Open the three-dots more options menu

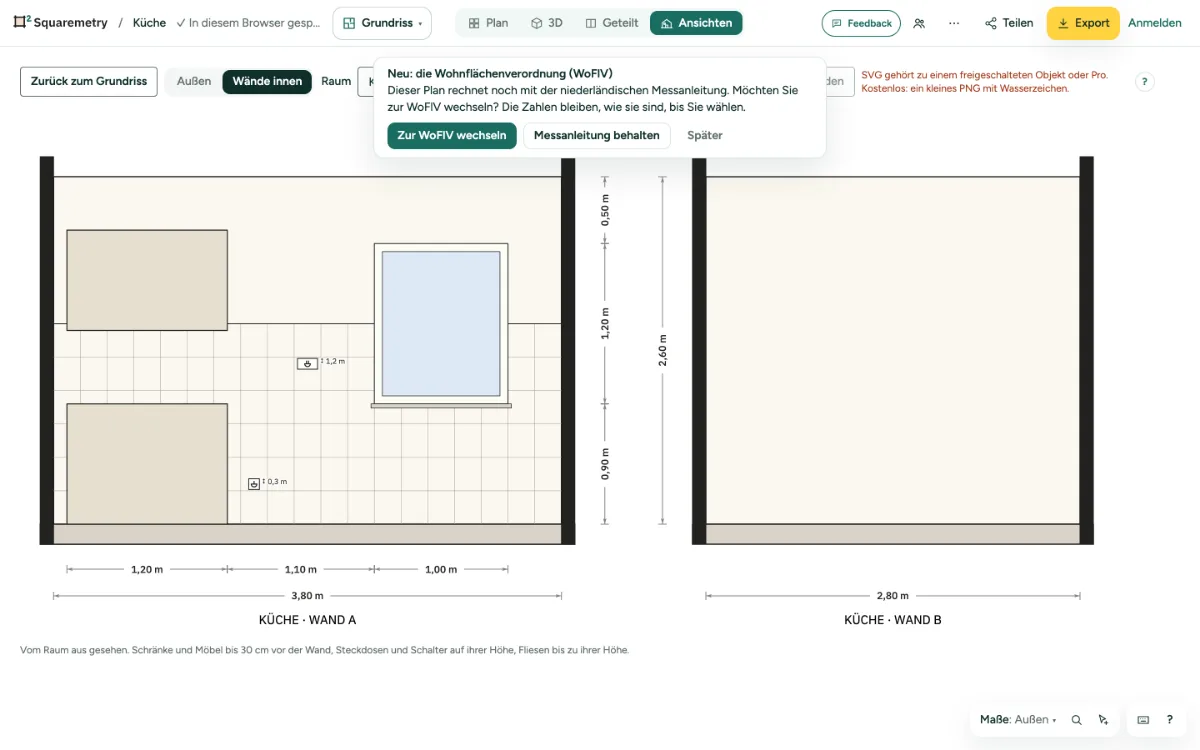point(954,23)
